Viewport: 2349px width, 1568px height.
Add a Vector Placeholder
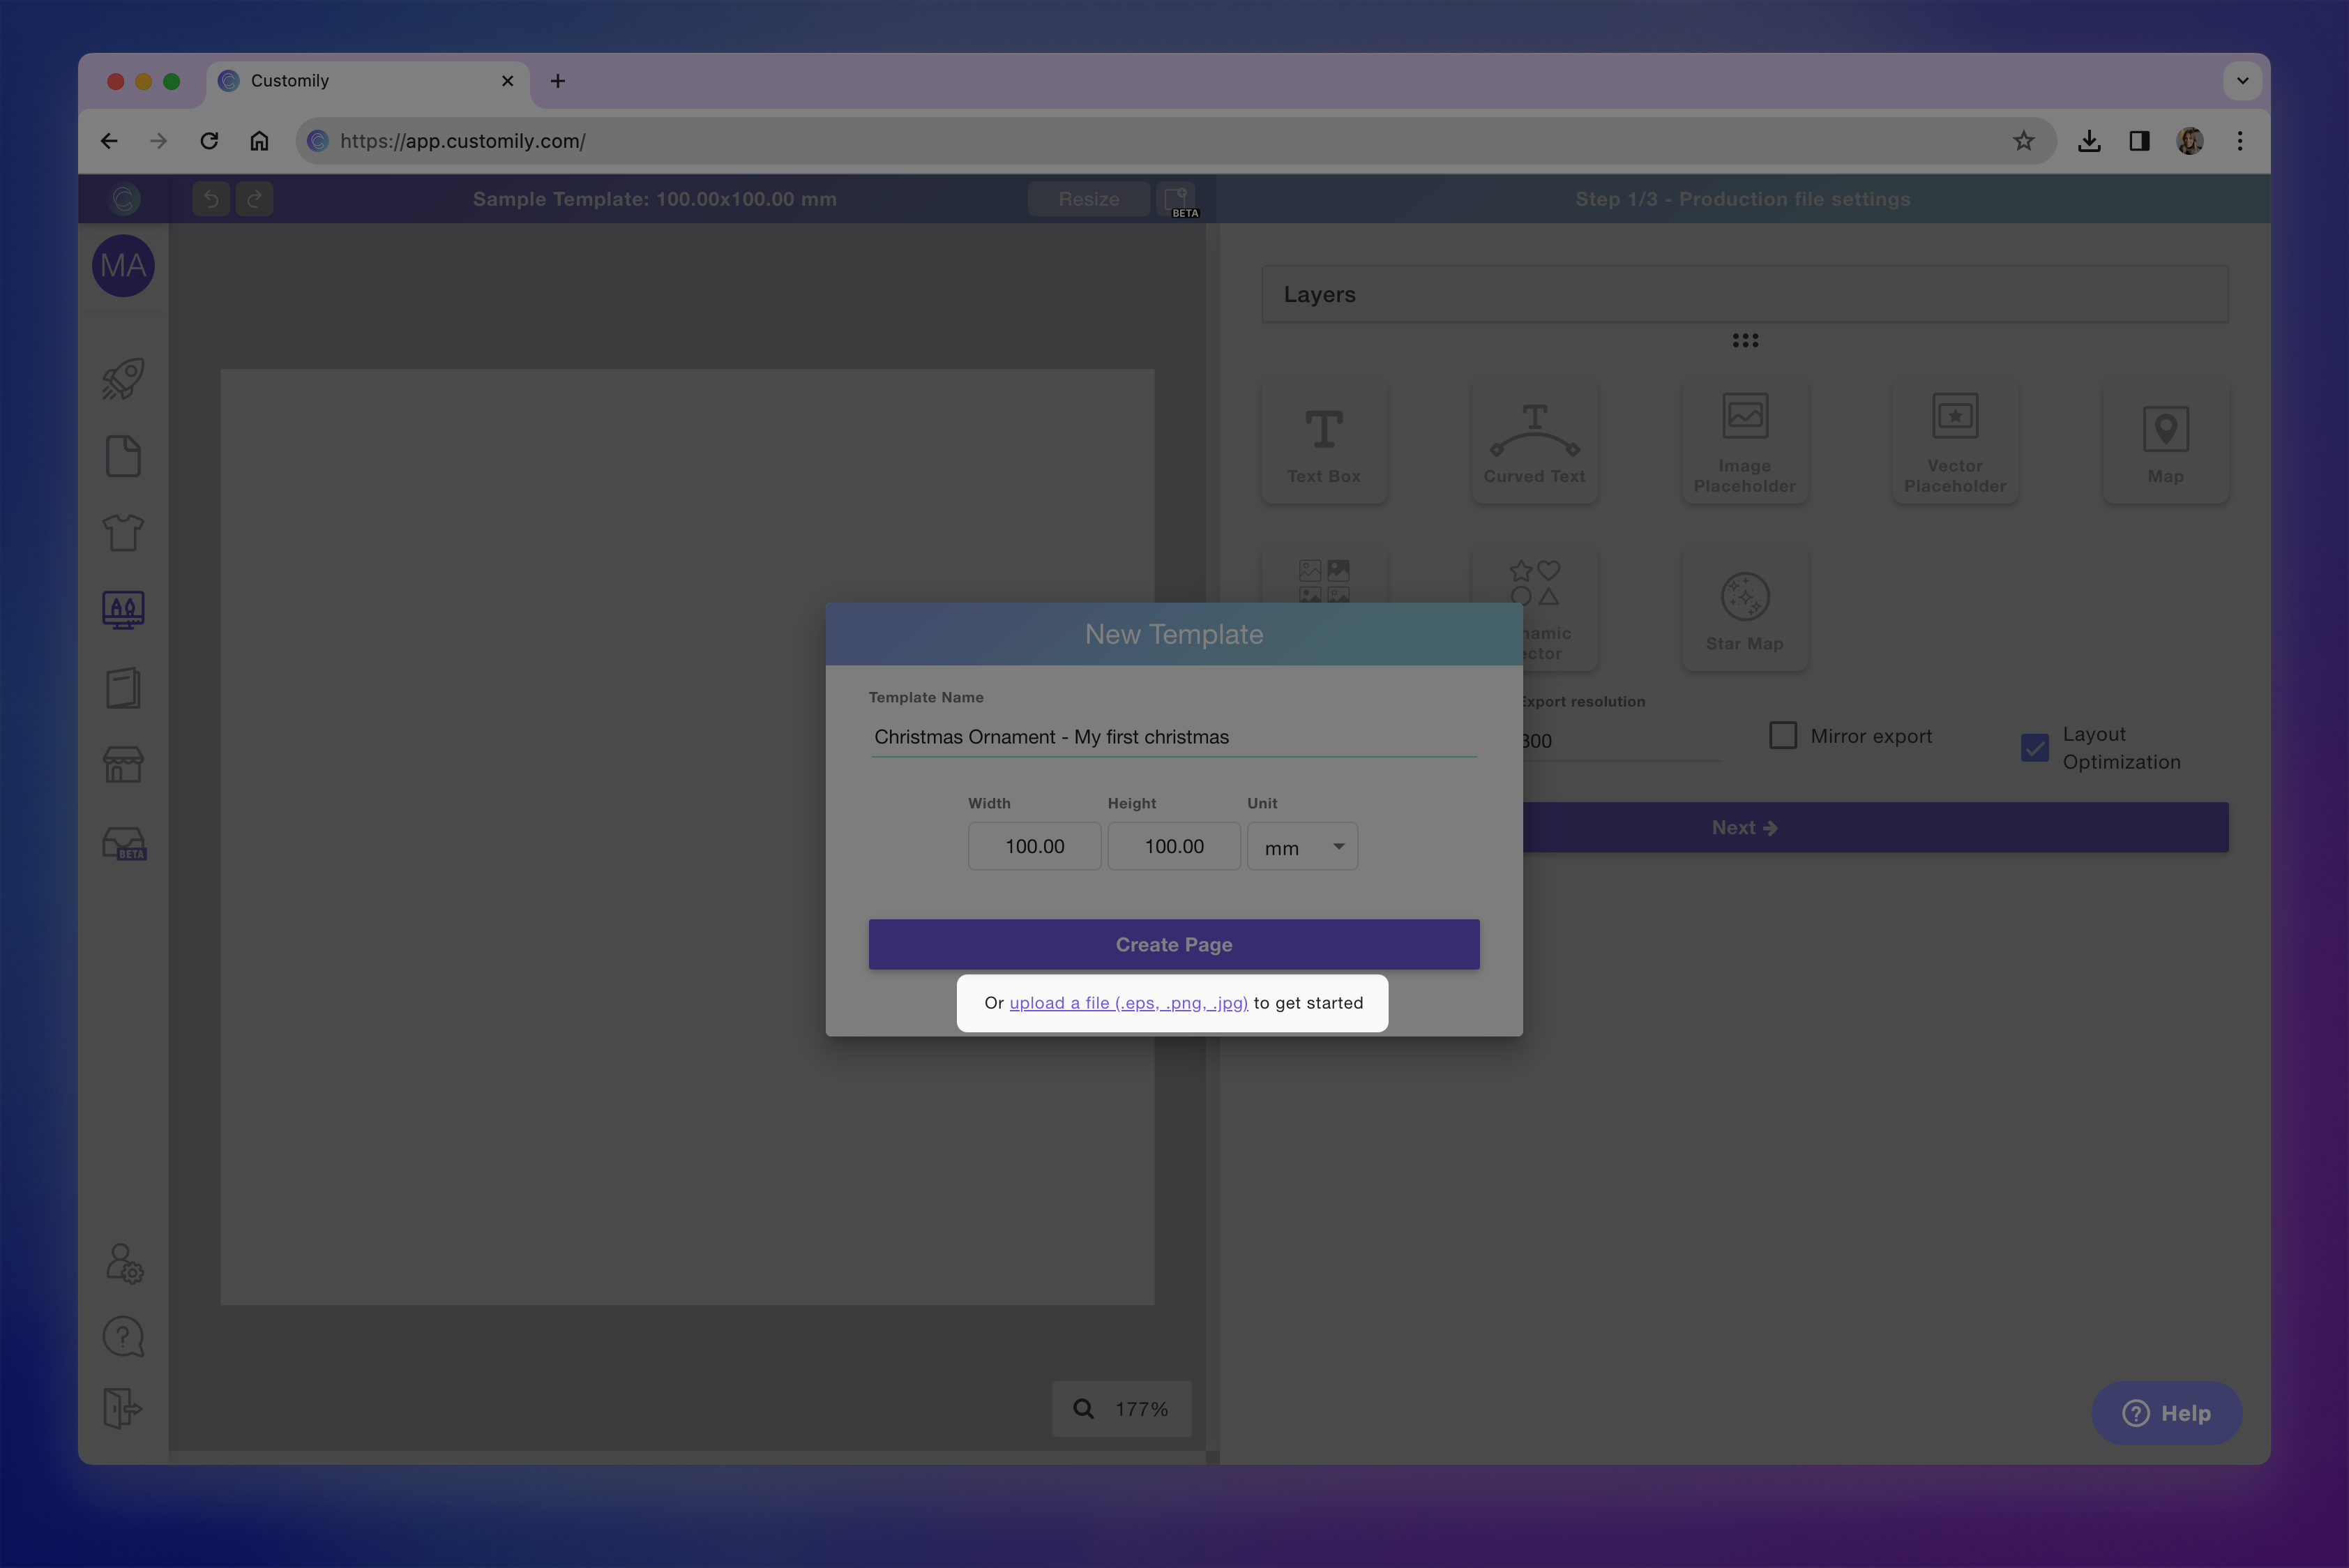point(1954,440)
